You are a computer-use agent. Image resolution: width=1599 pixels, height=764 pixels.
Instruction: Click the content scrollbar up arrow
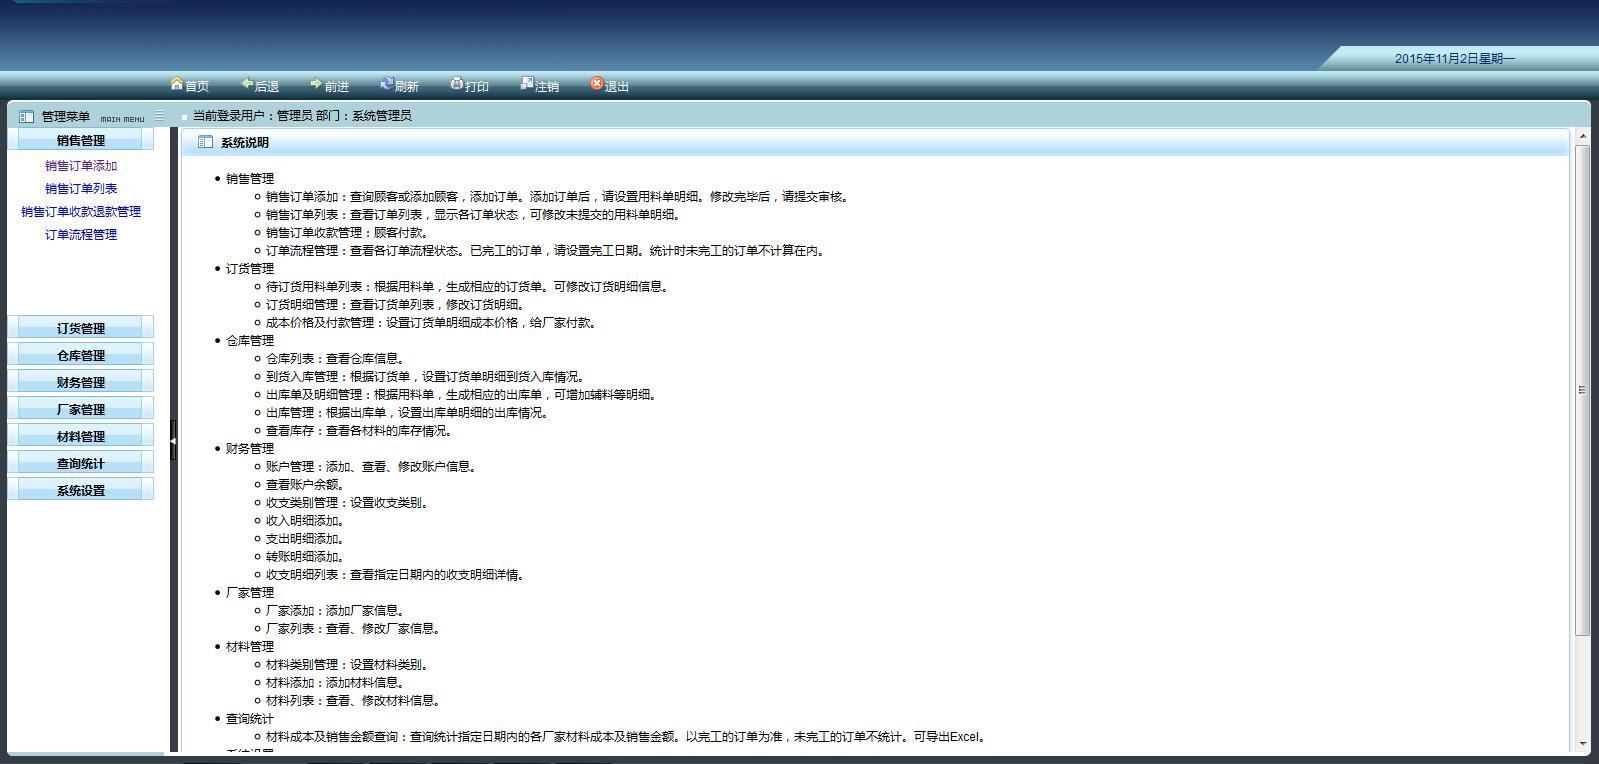point(1582,136)
